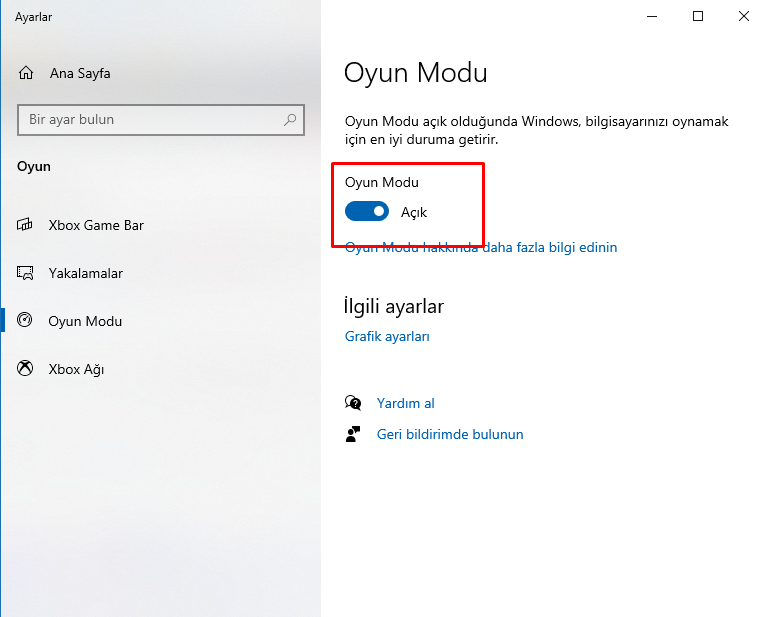
Task: Click the Oyun Modu gauge icon in sidebar
Action: pos(24,320)
